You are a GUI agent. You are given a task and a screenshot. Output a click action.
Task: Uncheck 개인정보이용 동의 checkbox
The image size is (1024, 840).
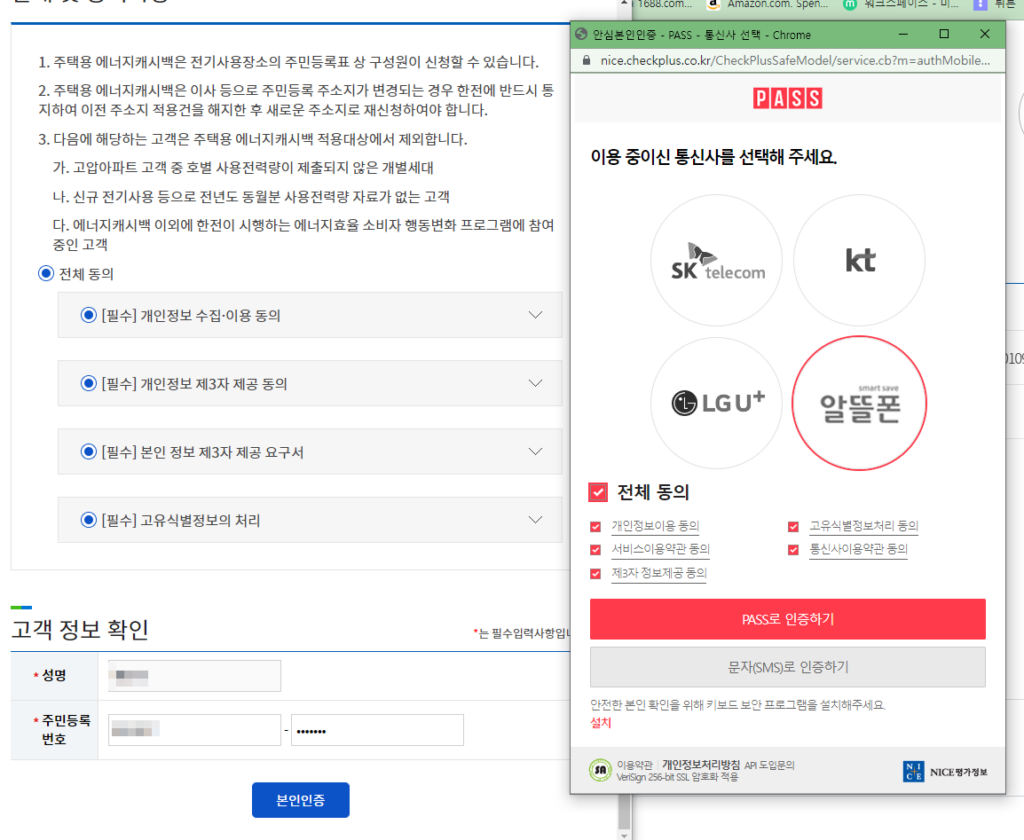(x=595, y=526)
